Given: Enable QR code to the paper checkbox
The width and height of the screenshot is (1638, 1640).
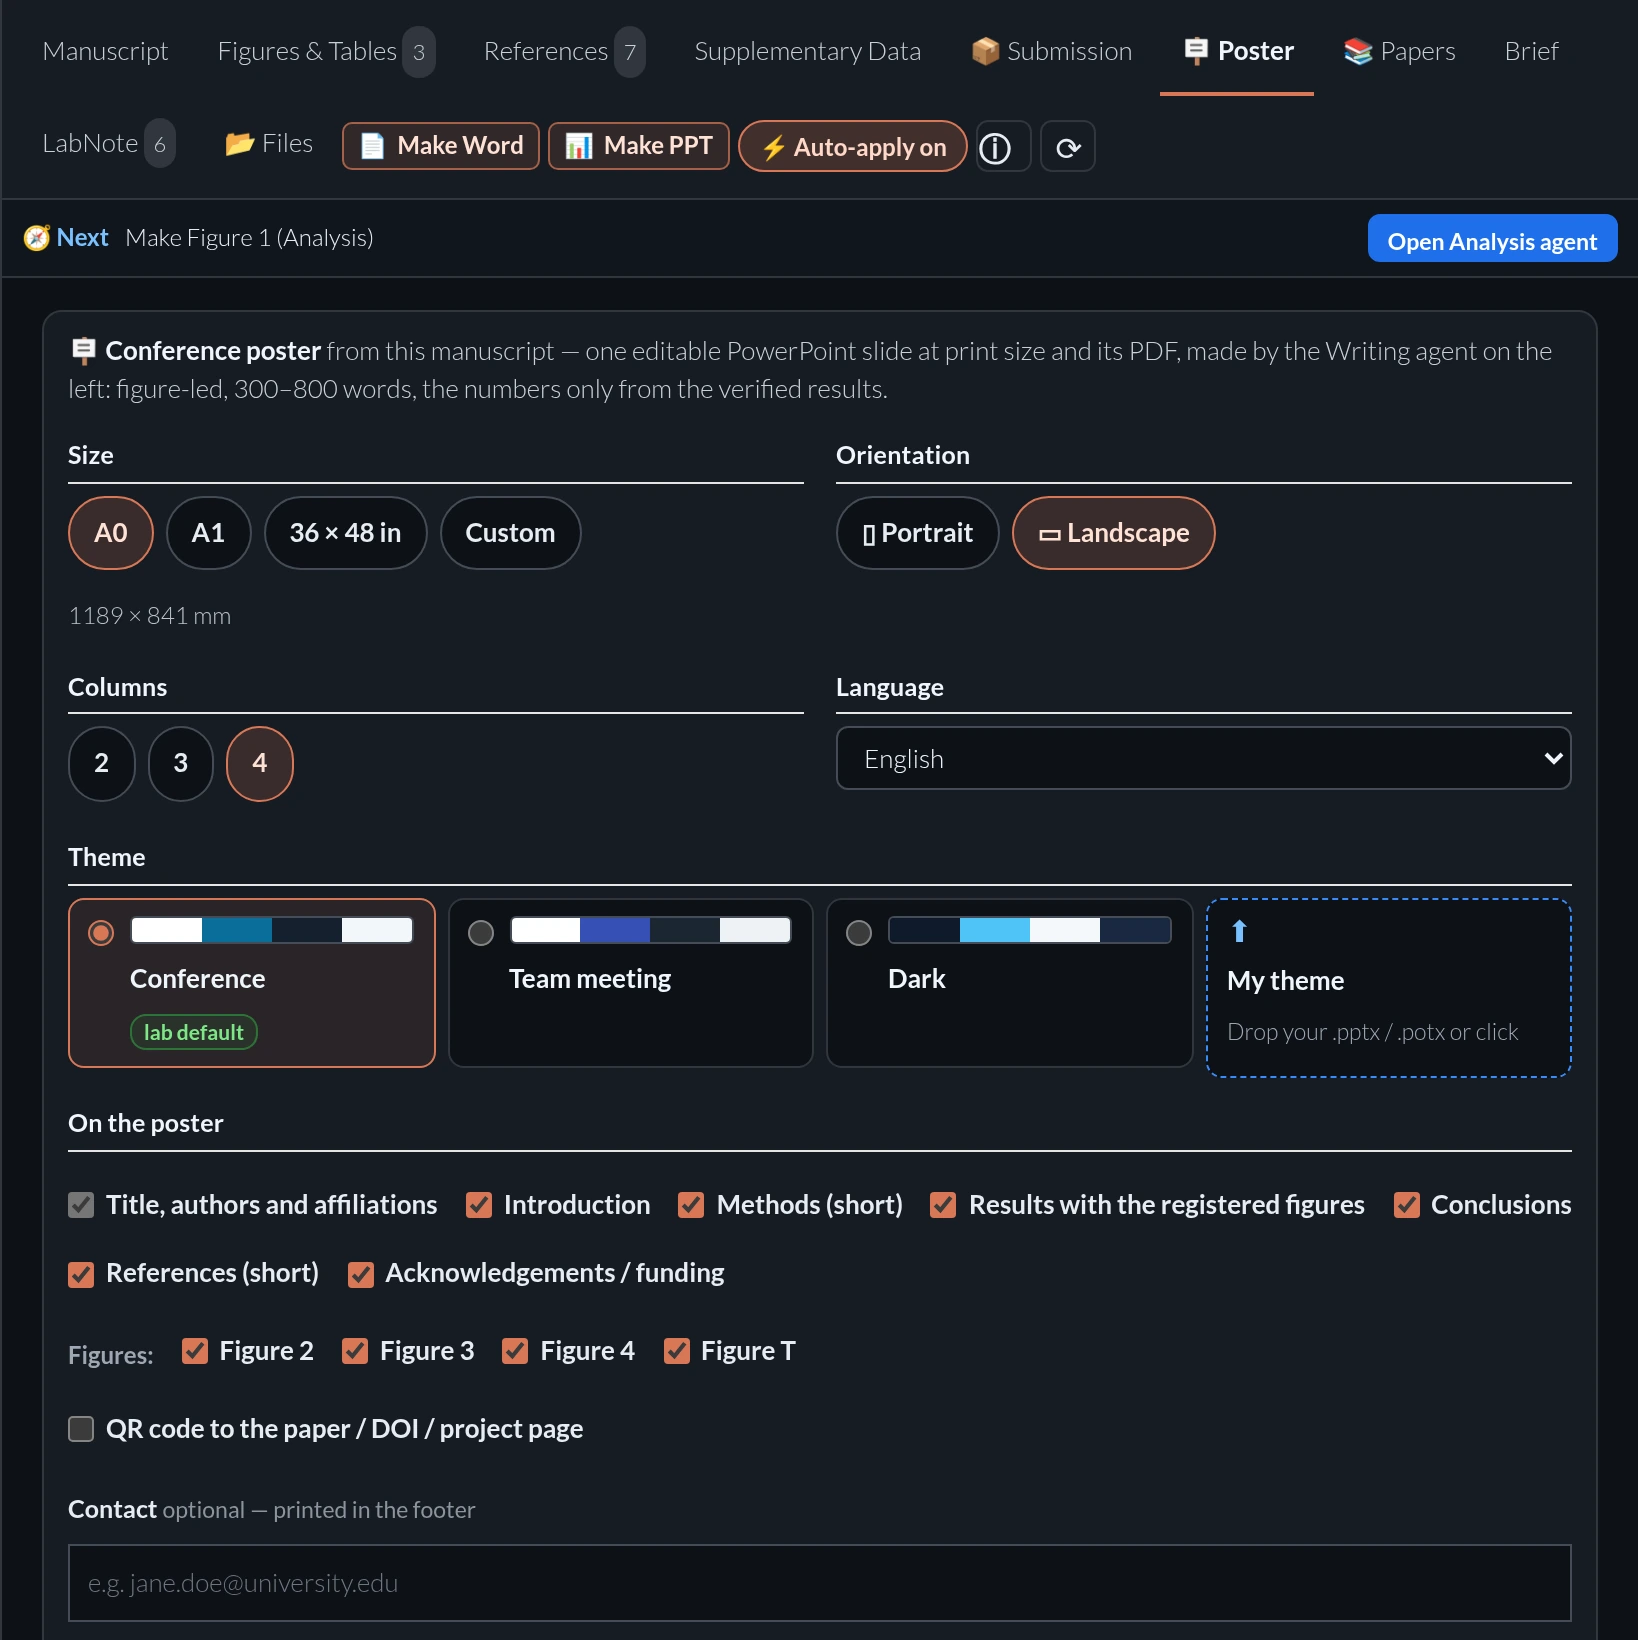Looking at the screenshot, I should pyautogui.click(x=81, y=1429).
